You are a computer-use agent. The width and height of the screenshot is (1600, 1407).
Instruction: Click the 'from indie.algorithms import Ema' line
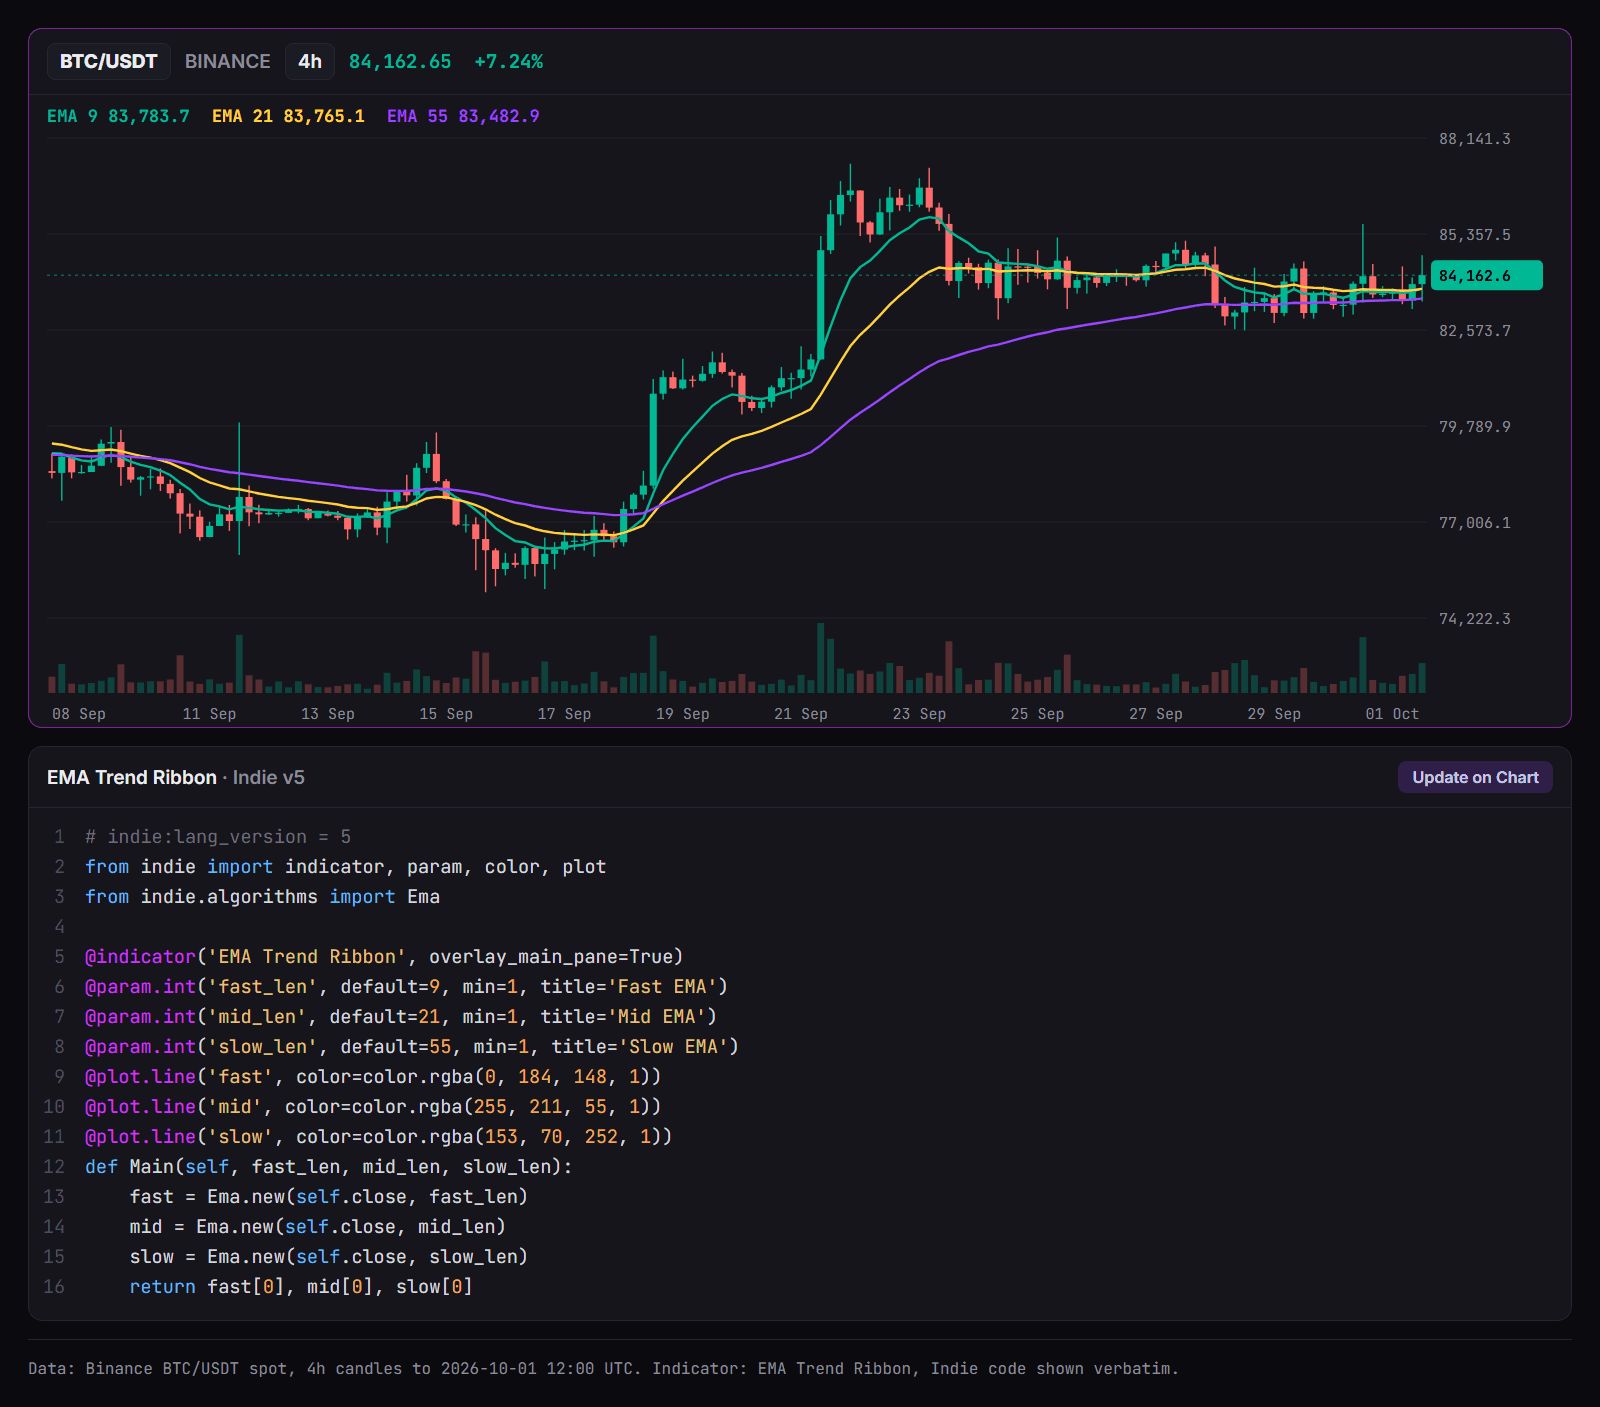click(x=262, y=896)
